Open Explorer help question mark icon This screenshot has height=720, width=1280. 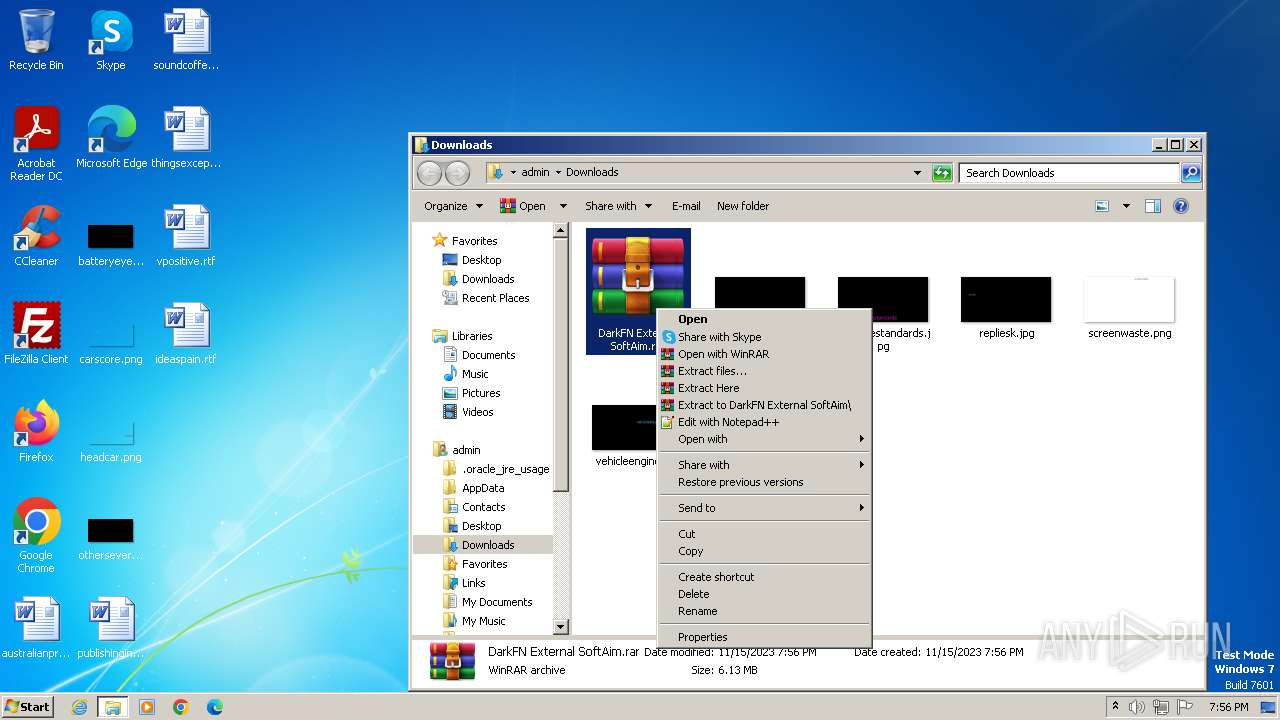pos(1181,206)
